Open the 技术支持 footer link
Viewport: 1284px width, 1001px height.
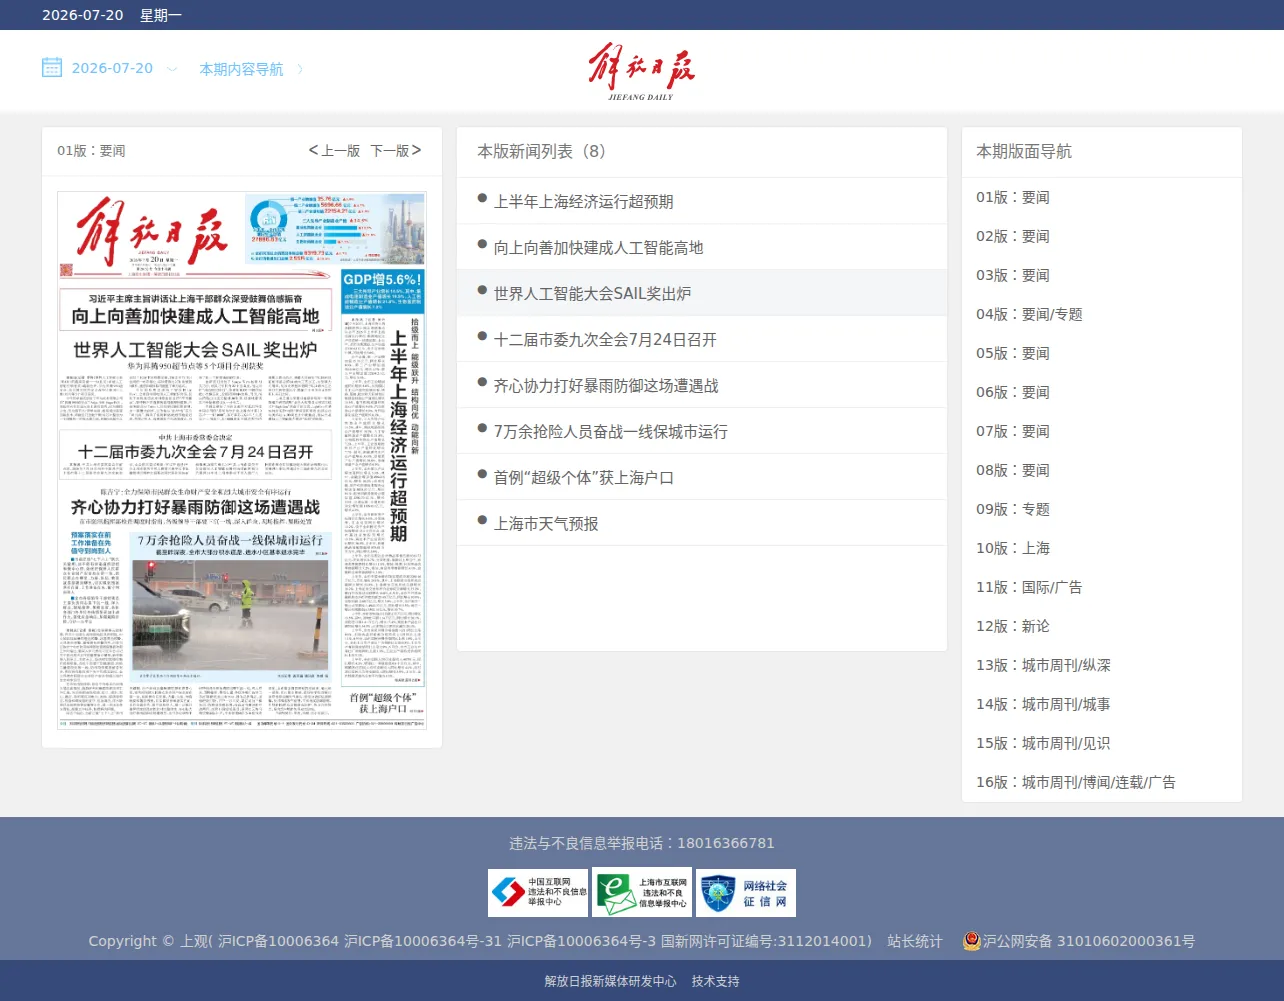716,981
